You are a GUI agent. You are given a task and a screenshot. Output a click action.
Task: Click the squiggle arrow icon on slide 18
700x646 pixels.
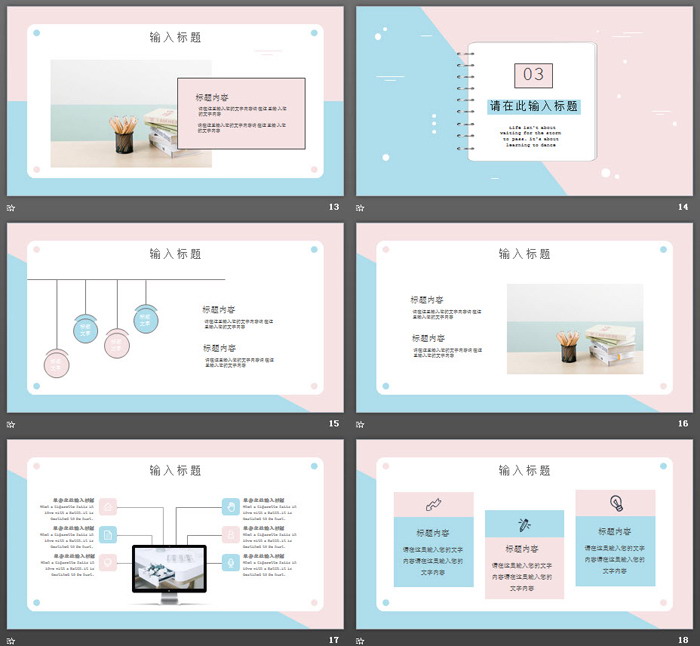point(433,504)
